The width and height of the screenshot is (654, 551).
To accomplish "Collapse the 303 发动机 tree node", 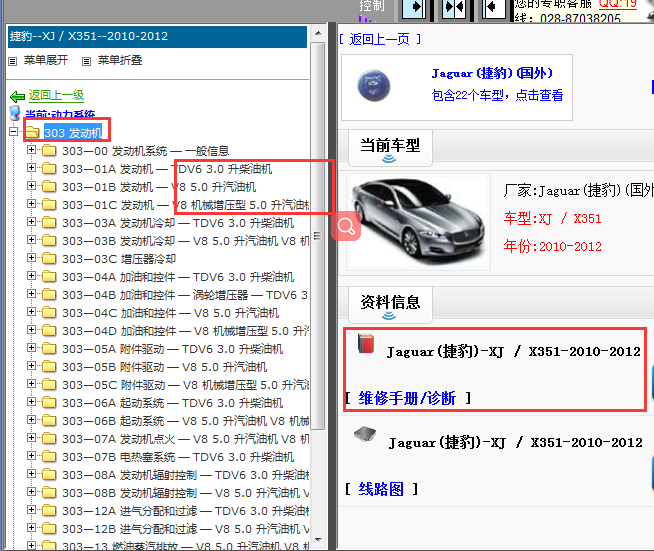I will point(13,132).
